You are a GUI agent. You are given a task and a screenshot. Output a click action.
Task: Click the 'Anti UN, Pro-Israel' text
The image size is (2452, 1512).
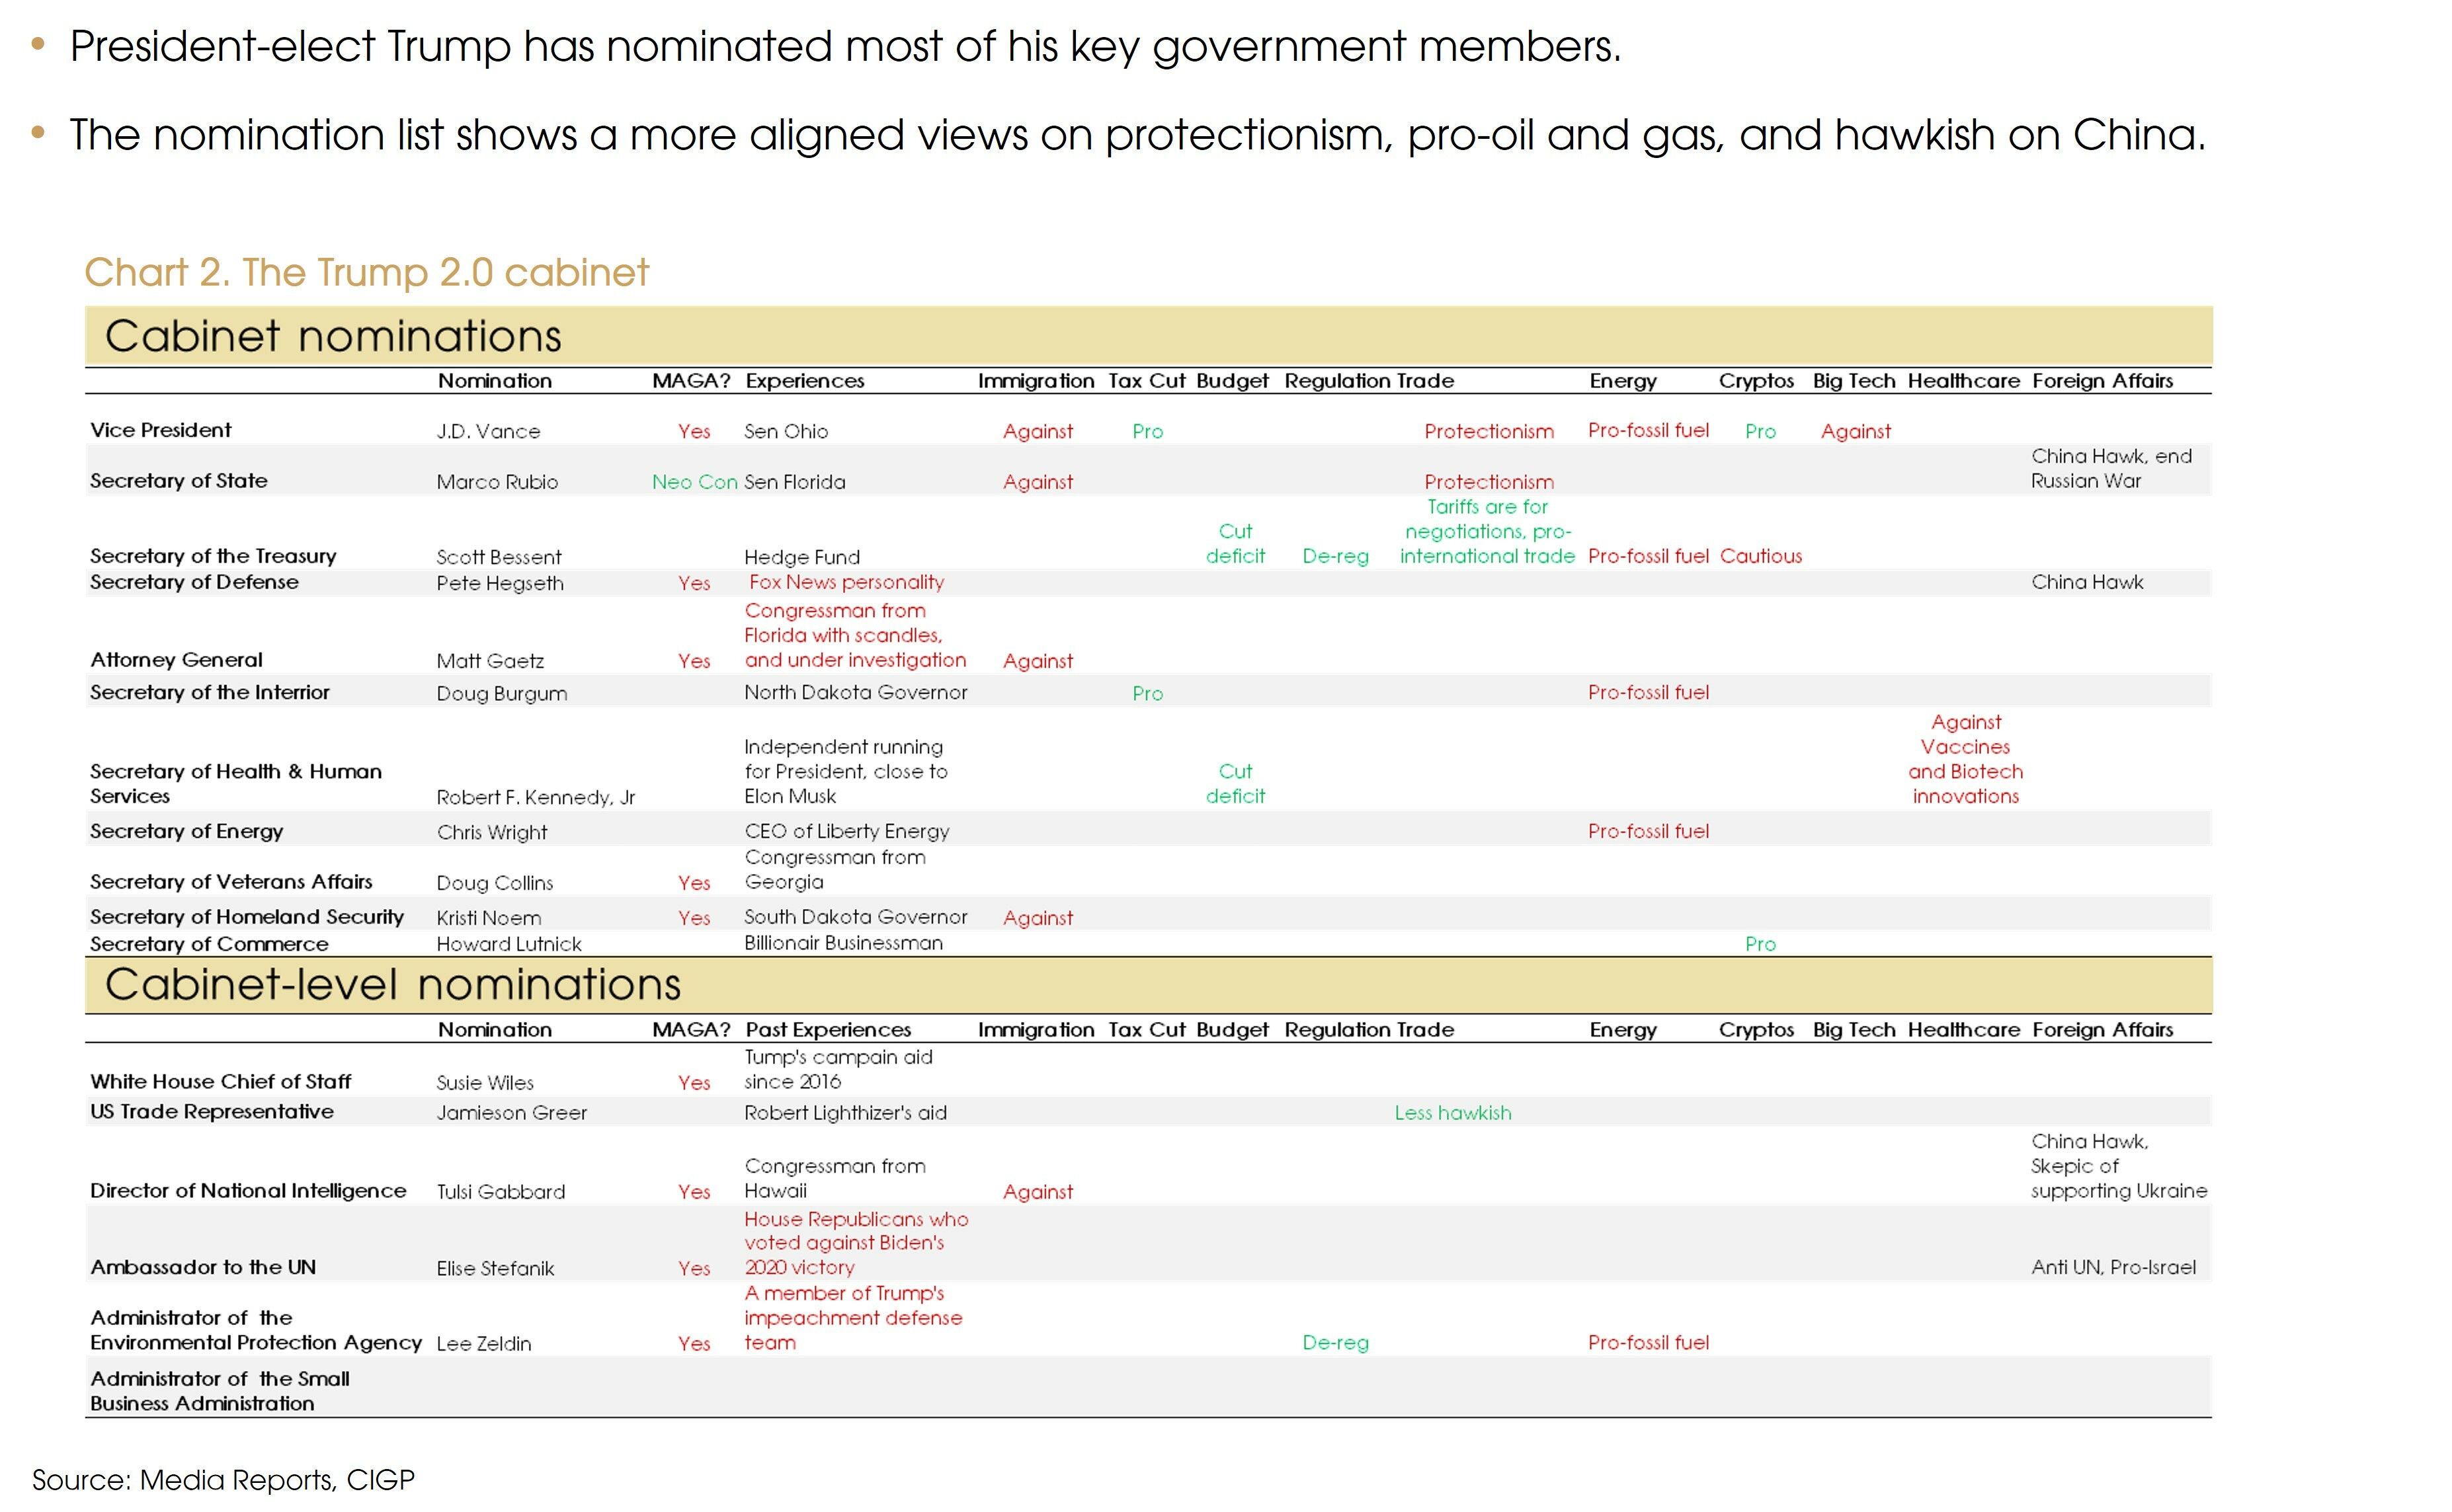tap(2113, 1267)
